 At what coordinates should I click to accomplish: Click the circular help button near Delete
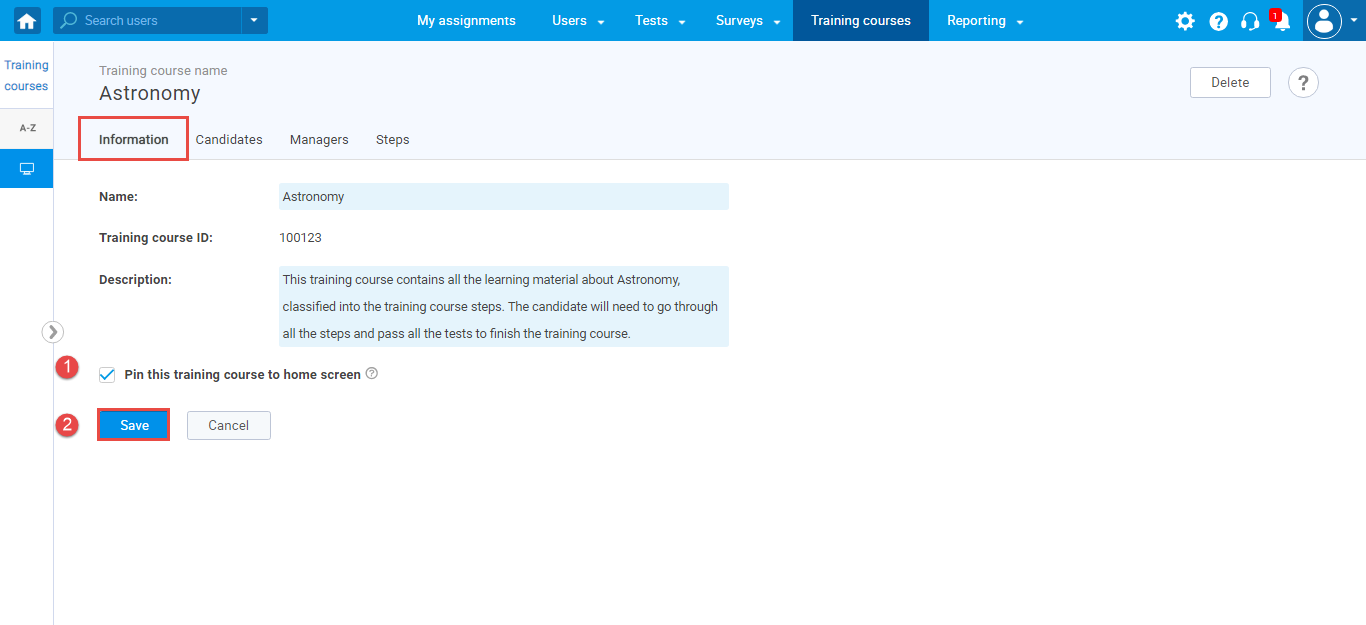[1303, 83]
